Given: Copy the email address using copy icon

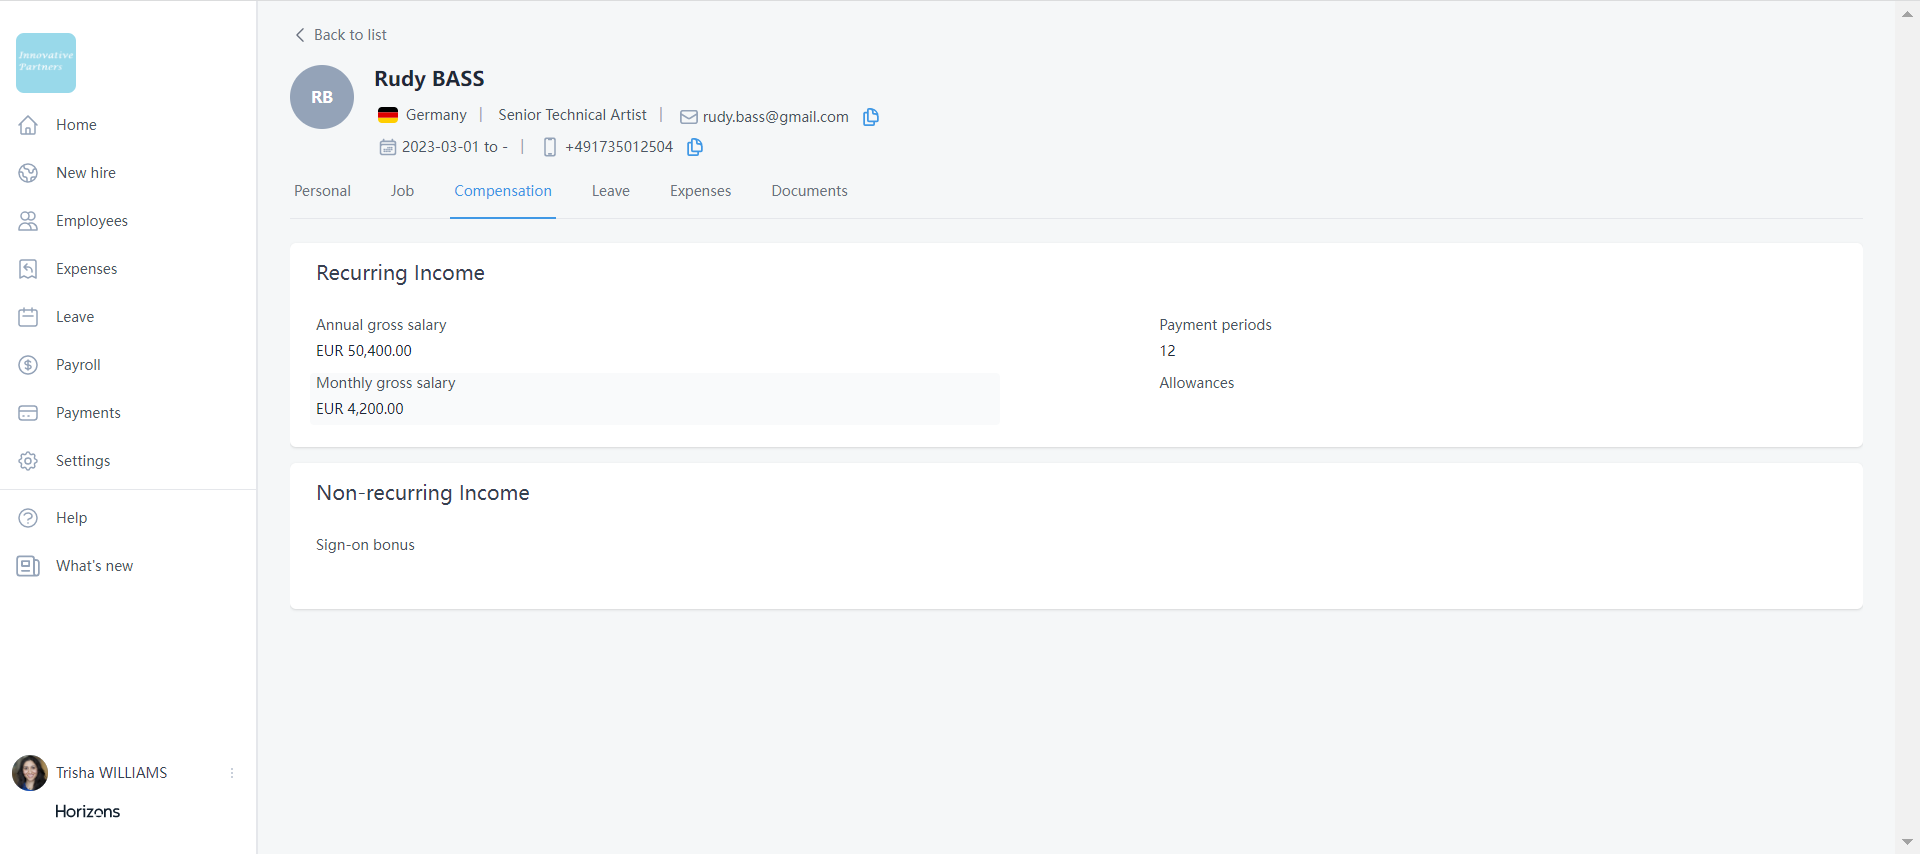Looking at the screenshot, I should [x=870, y=117].
